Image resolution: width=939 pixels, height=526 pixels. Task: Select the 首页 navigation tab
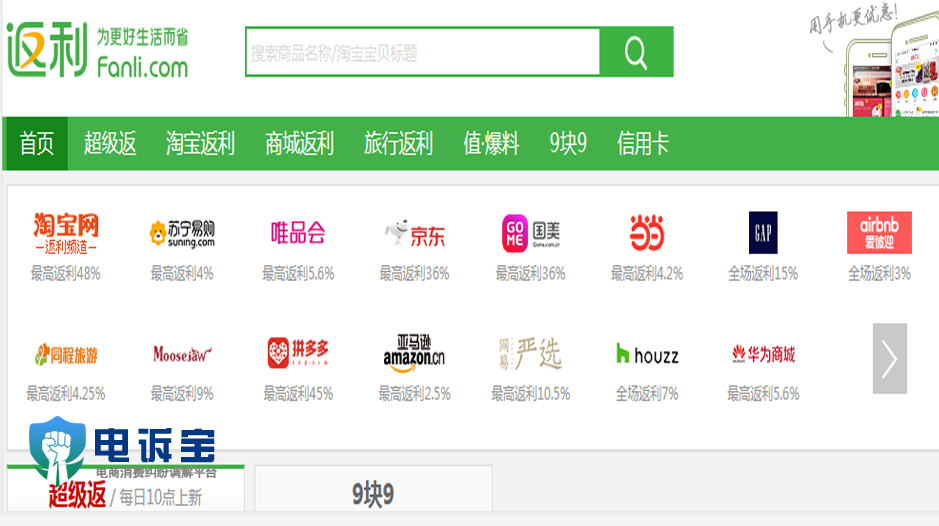click(x=36, y=144)
